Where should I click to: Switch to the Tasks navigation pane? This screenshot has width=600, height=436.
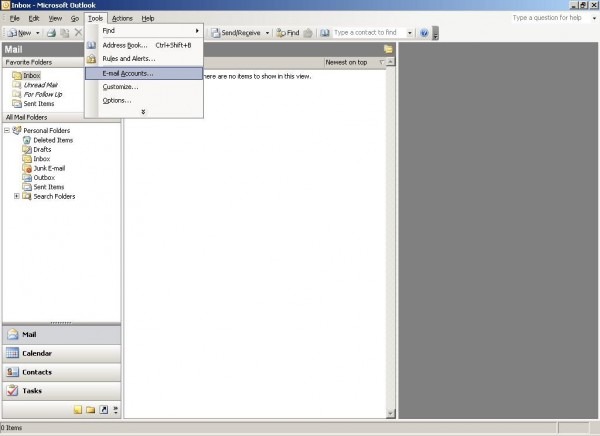coord(61,391)
